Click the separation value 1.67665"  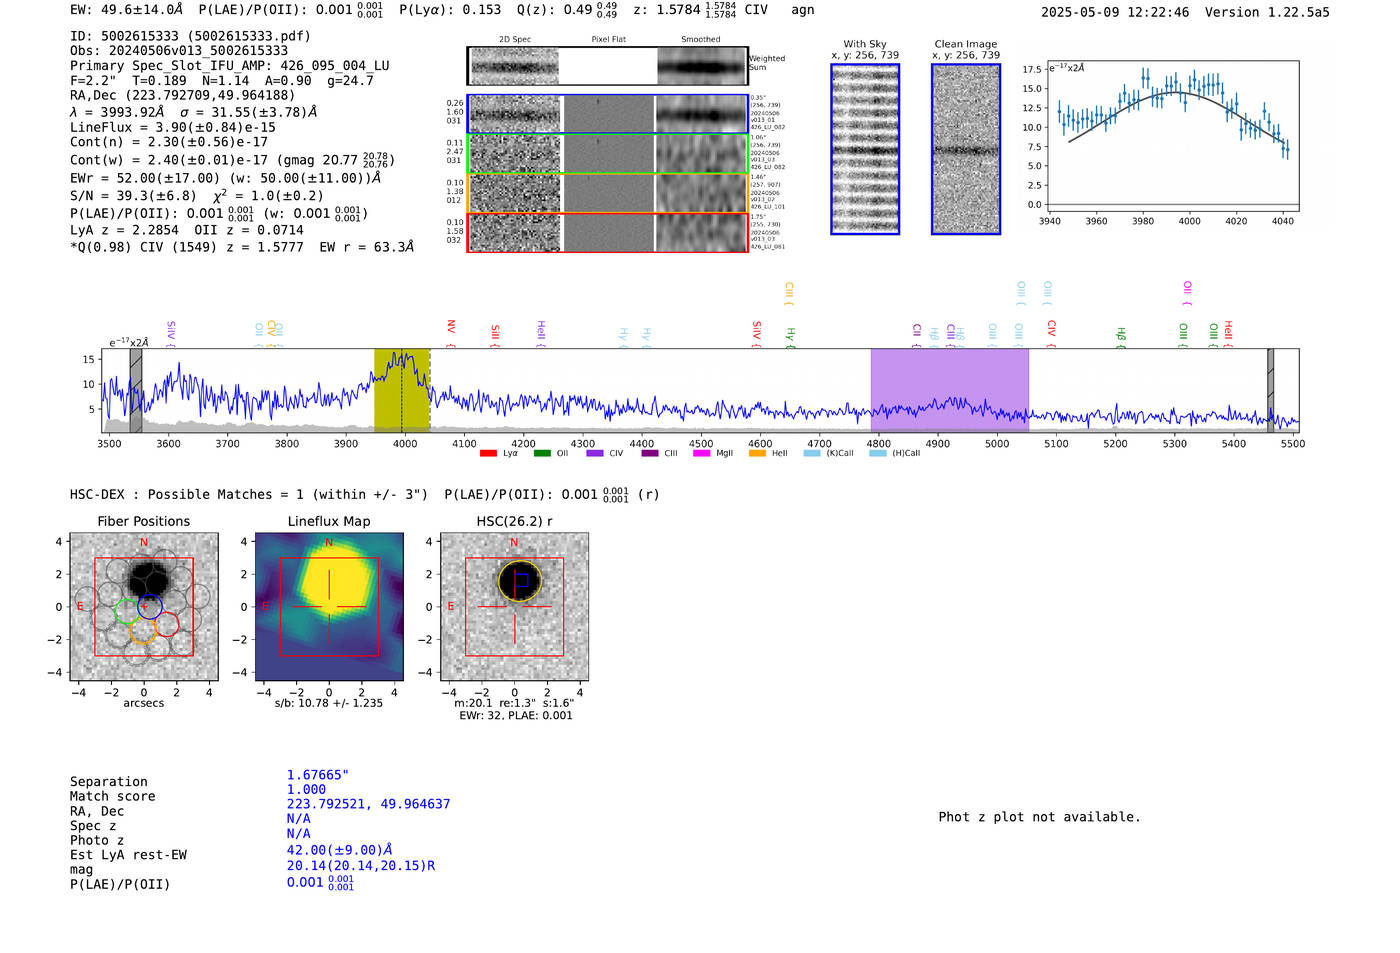[318, 775]
